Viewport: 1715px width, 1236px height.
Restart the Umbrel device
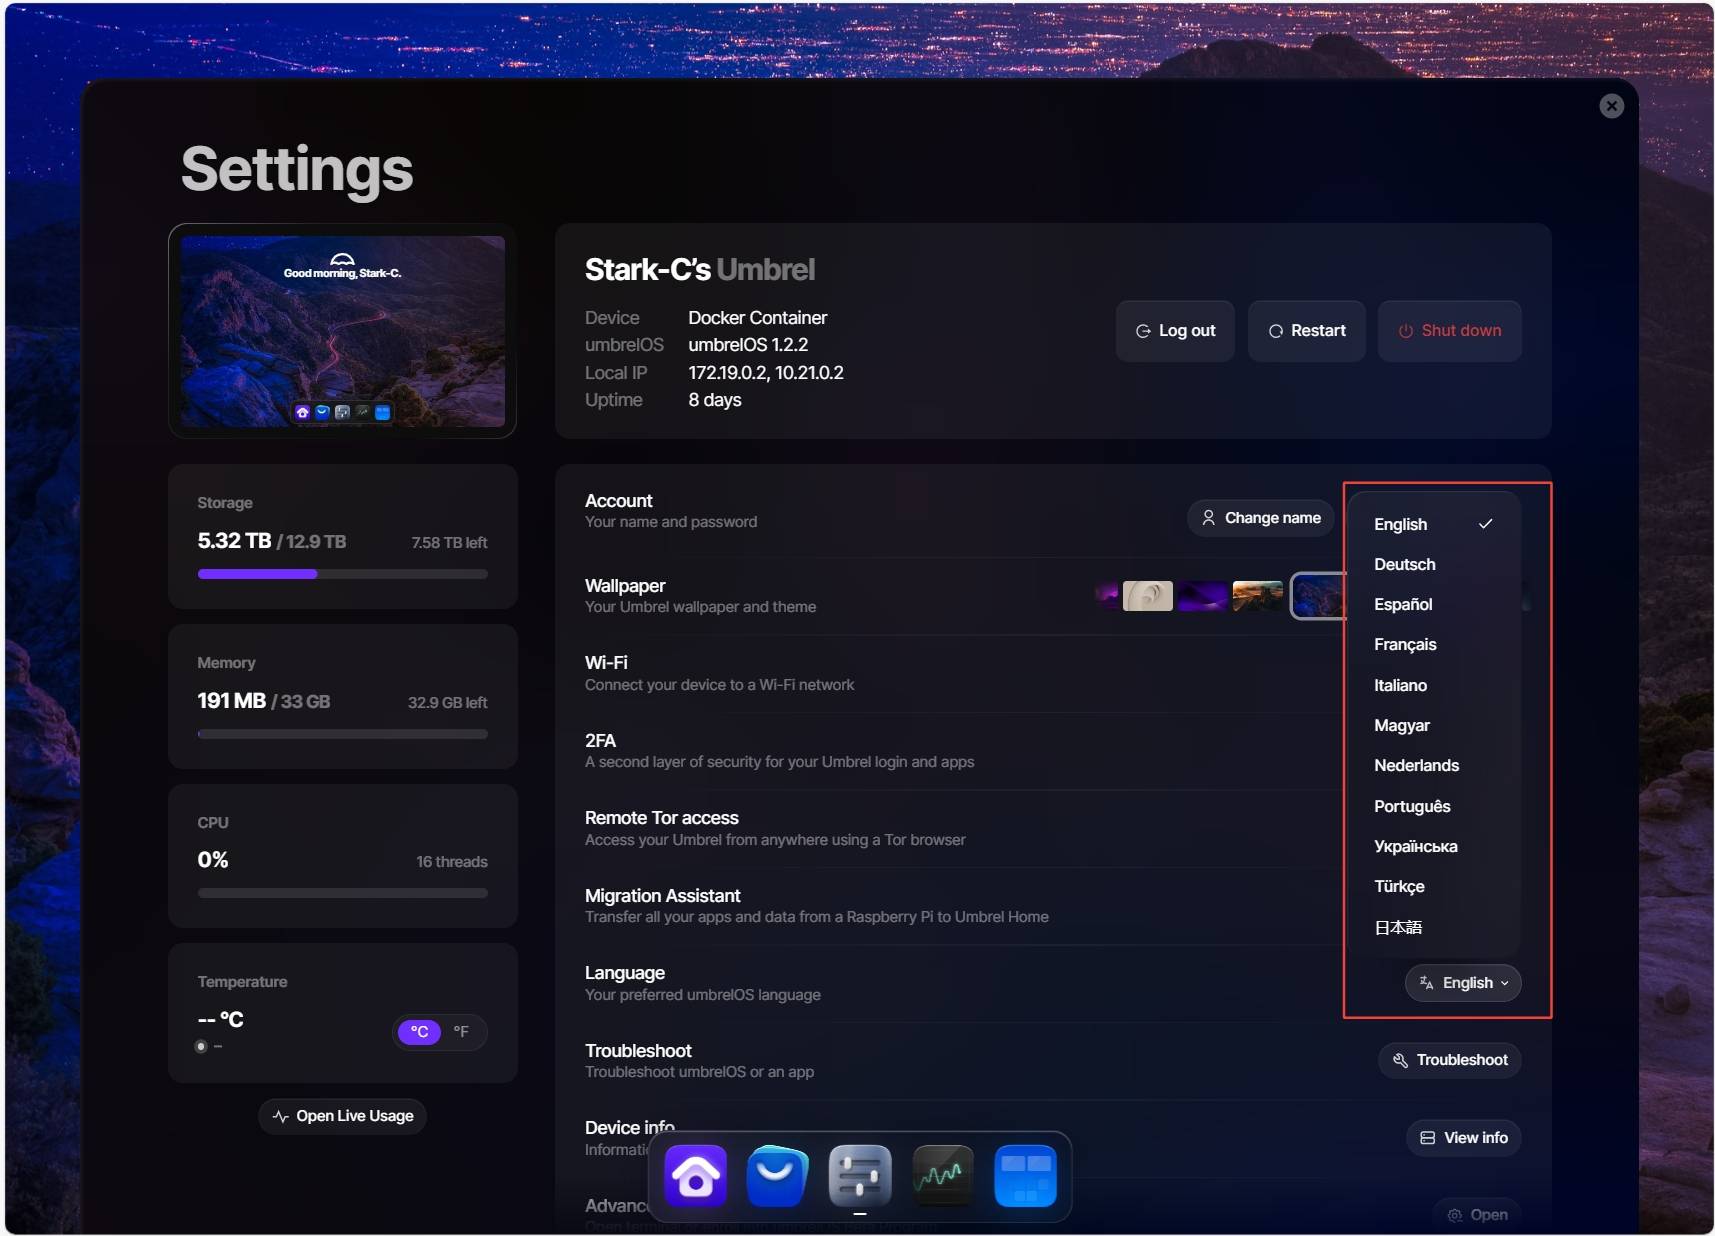(x=1307, y=331)
